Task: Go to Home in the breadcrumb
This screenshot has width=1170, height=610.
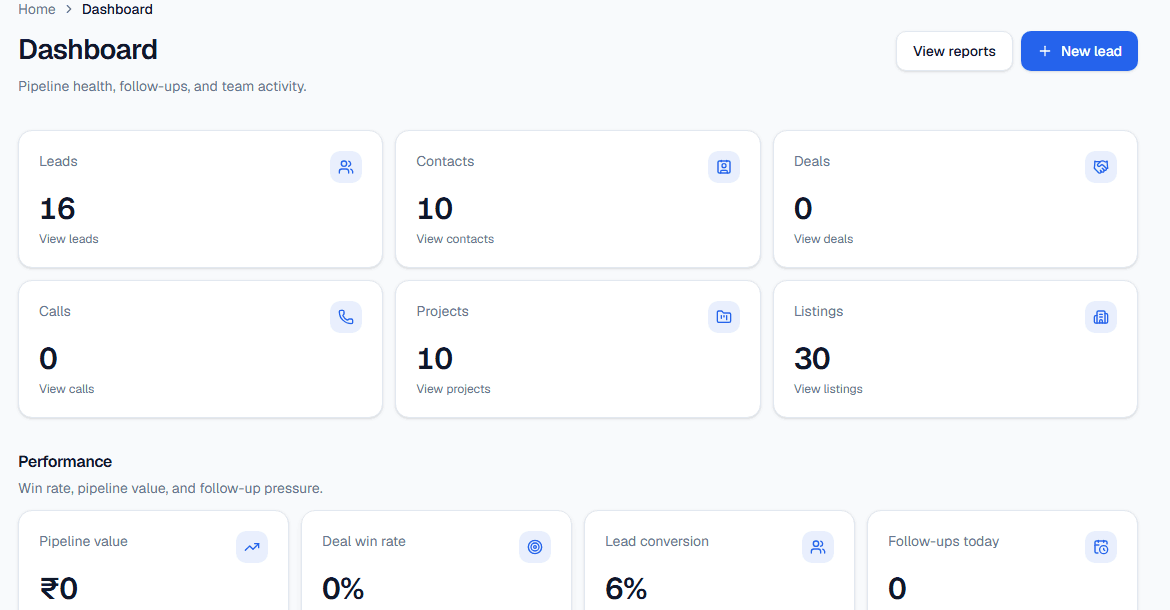Action: pyautogui.click(x=37, y=10)
